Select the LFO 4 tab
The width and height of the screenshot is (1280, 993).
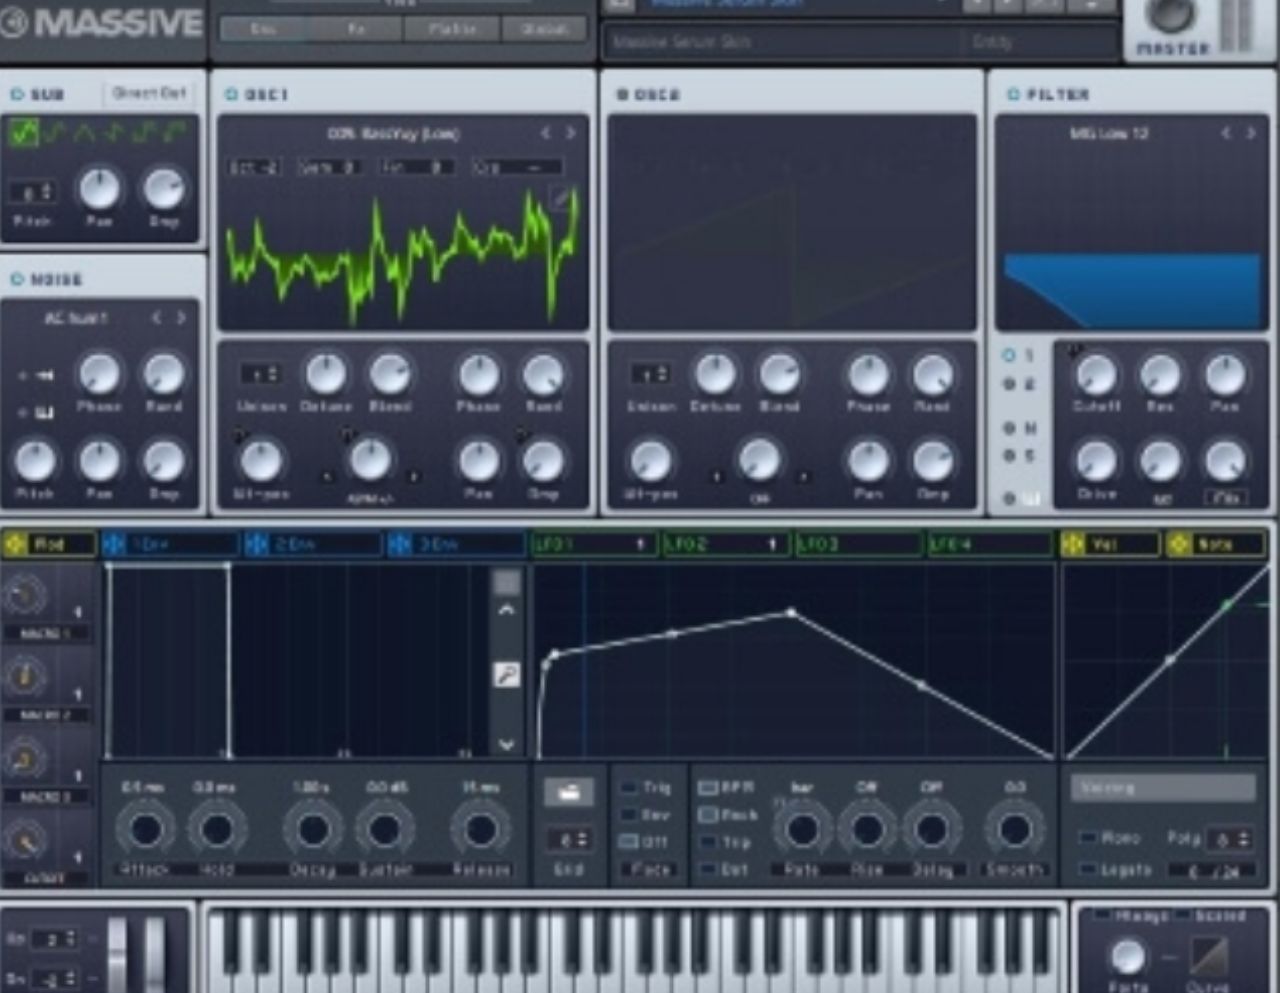pos(990,544)
